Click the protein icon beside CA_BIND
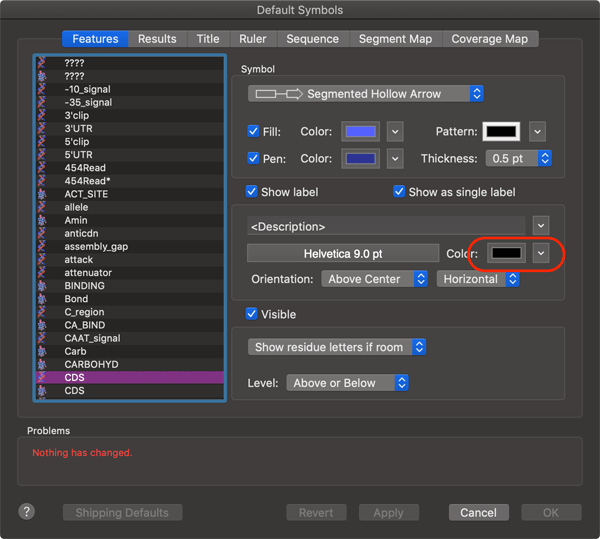Image resolution: width=600 pixels, height=539 pixels. (41, 325)
